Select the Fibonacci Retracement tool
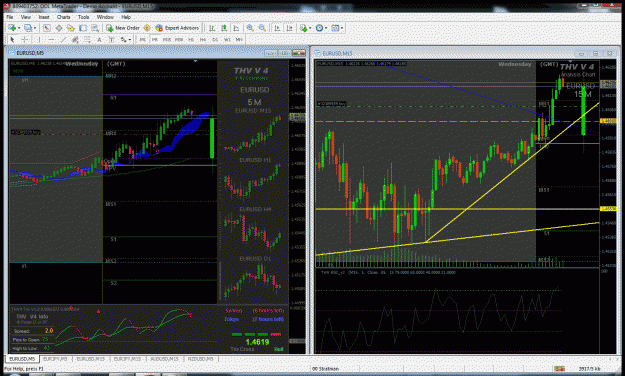 pyautogui.click(x=87, y=39)
